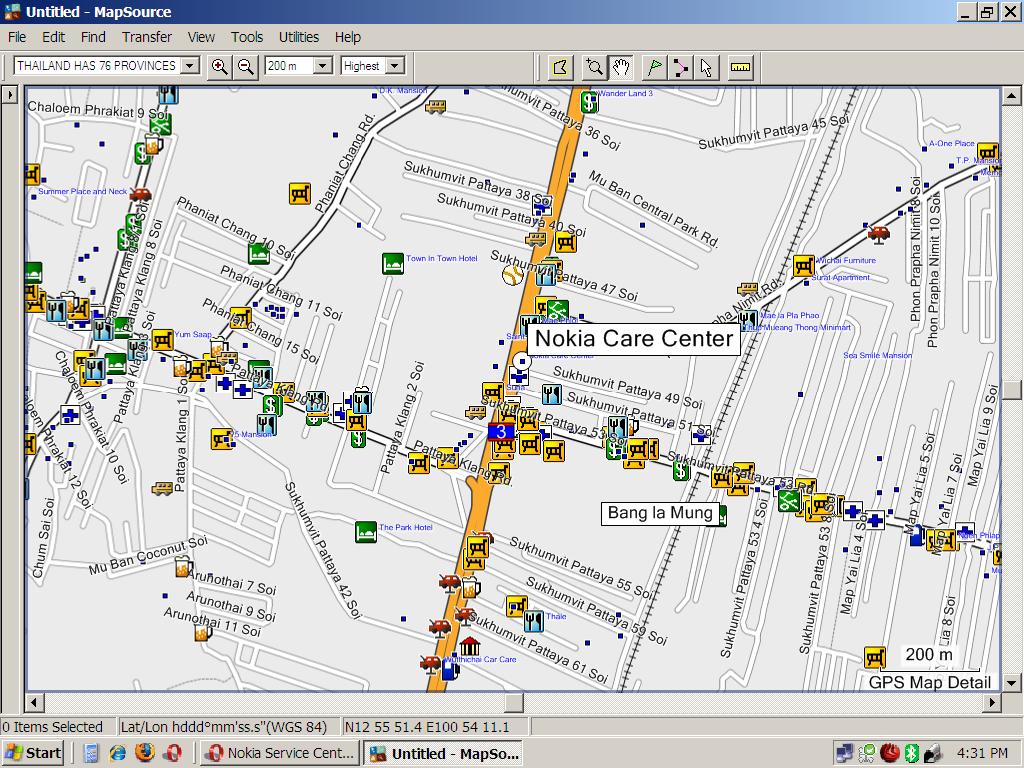
Task: Click the dollar bank icon near Wander Land 3
Action: pyautogui.click(x=590, y=102)
